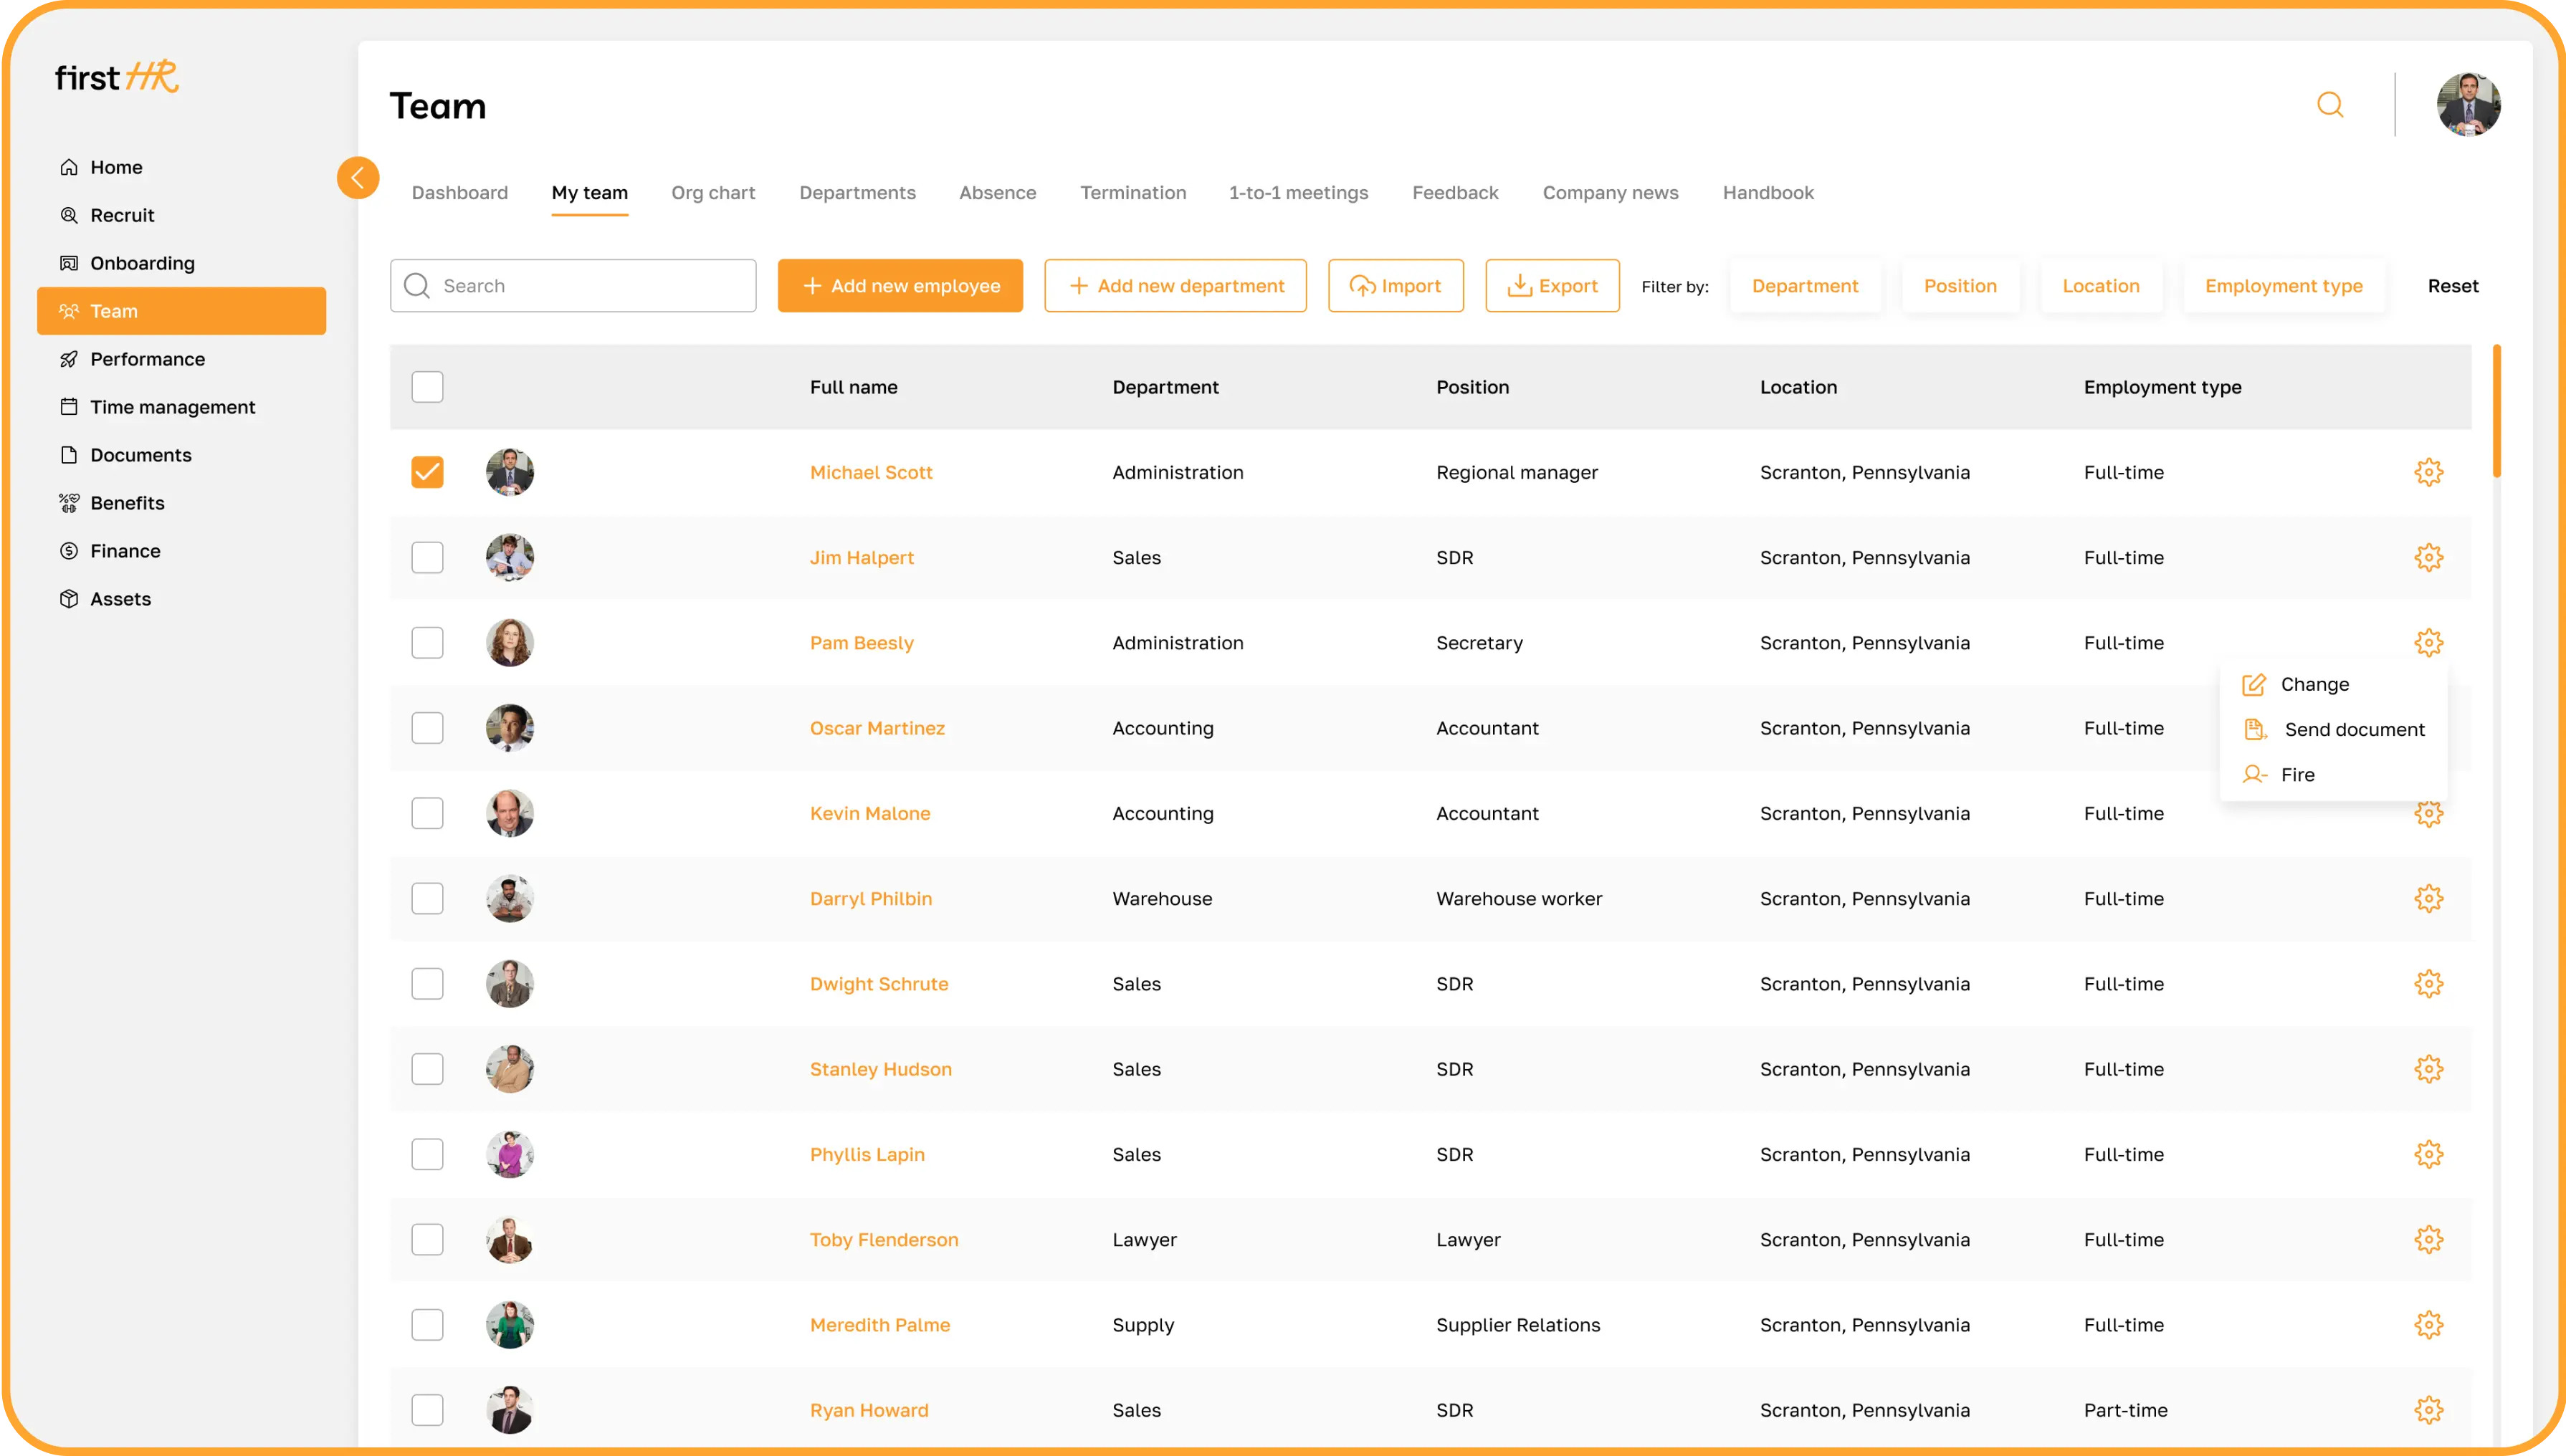2566x1456 pixels.
Task: Click the gear icon for Kevin Malone
Action: [x=2428, y=814]
